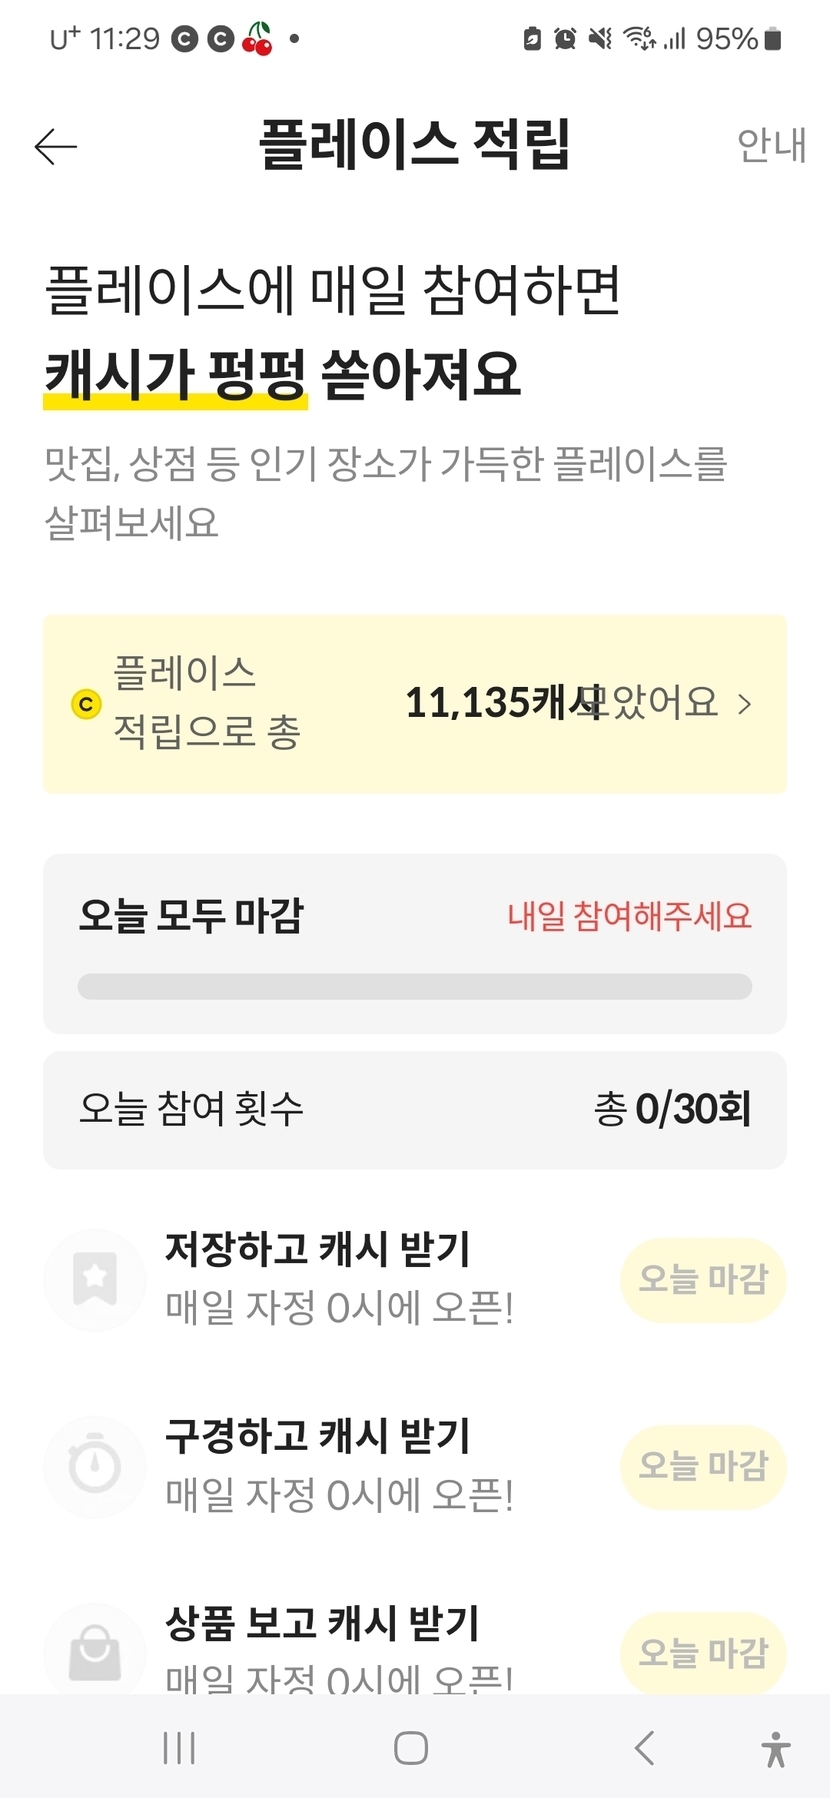Tap the stopwatch icon for 구경하고 캐시 받기
830x1798 pixels.
click(95, 1466)
